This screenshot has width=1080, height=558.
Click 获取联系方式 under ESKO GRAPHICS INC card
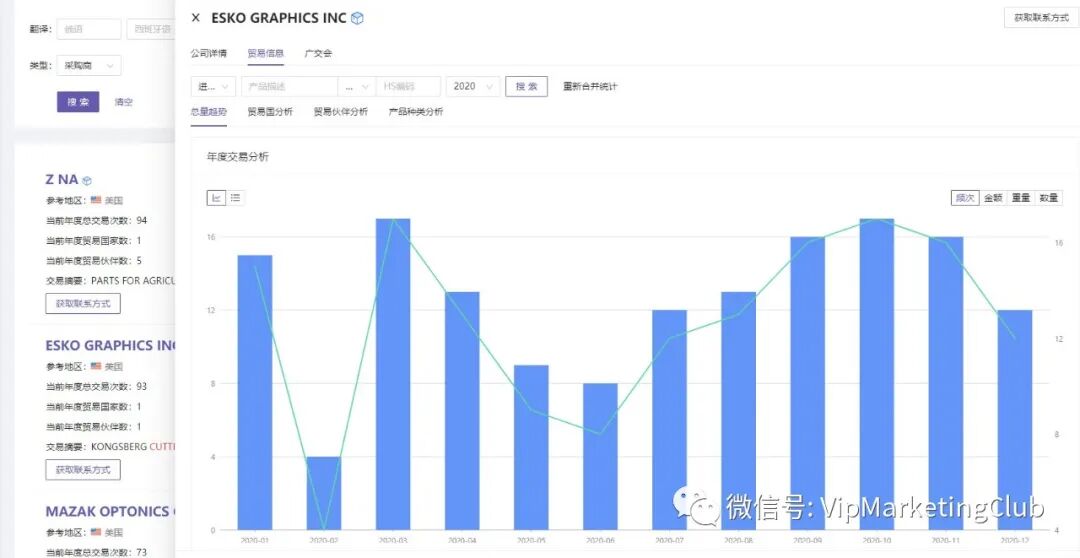pyautogui.click(x=83, y=470)
